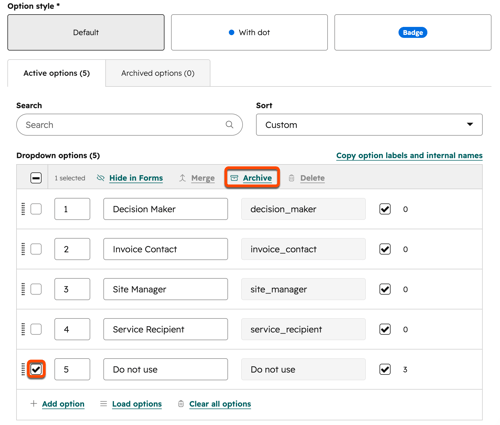Screen dimensions: 500x425
Task: Grab the drag handle for Decision Maker row
Action: tap(23, 209)
